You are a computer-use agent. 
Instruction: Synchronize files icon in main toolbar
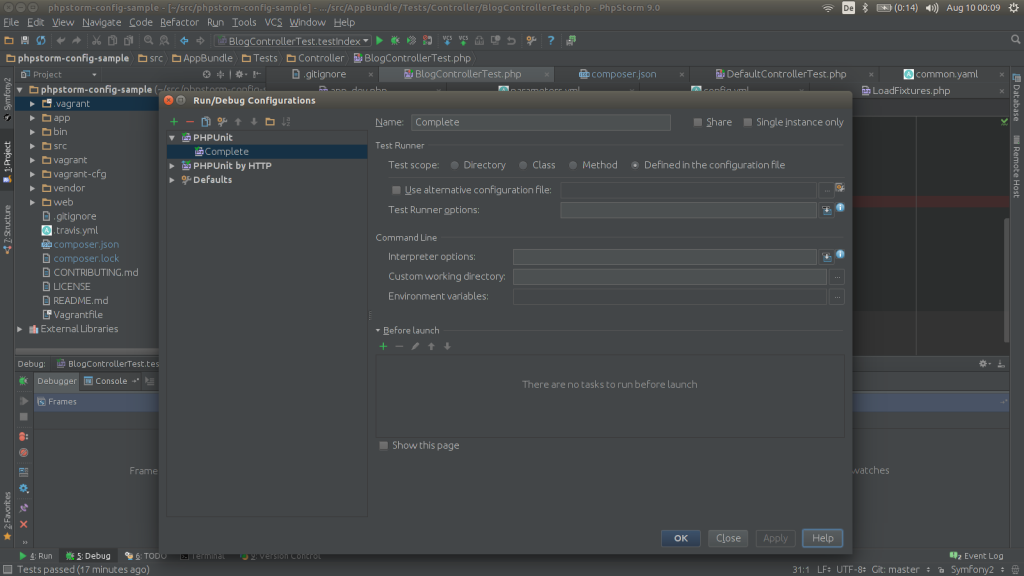click(x=41, y=40)
